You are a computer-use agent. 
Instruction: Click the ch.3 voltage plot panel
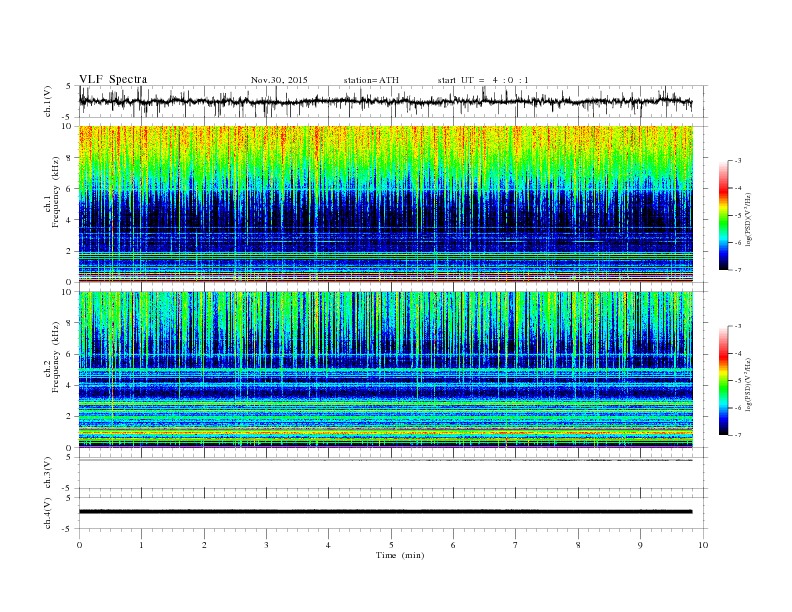tap(393, 473)
